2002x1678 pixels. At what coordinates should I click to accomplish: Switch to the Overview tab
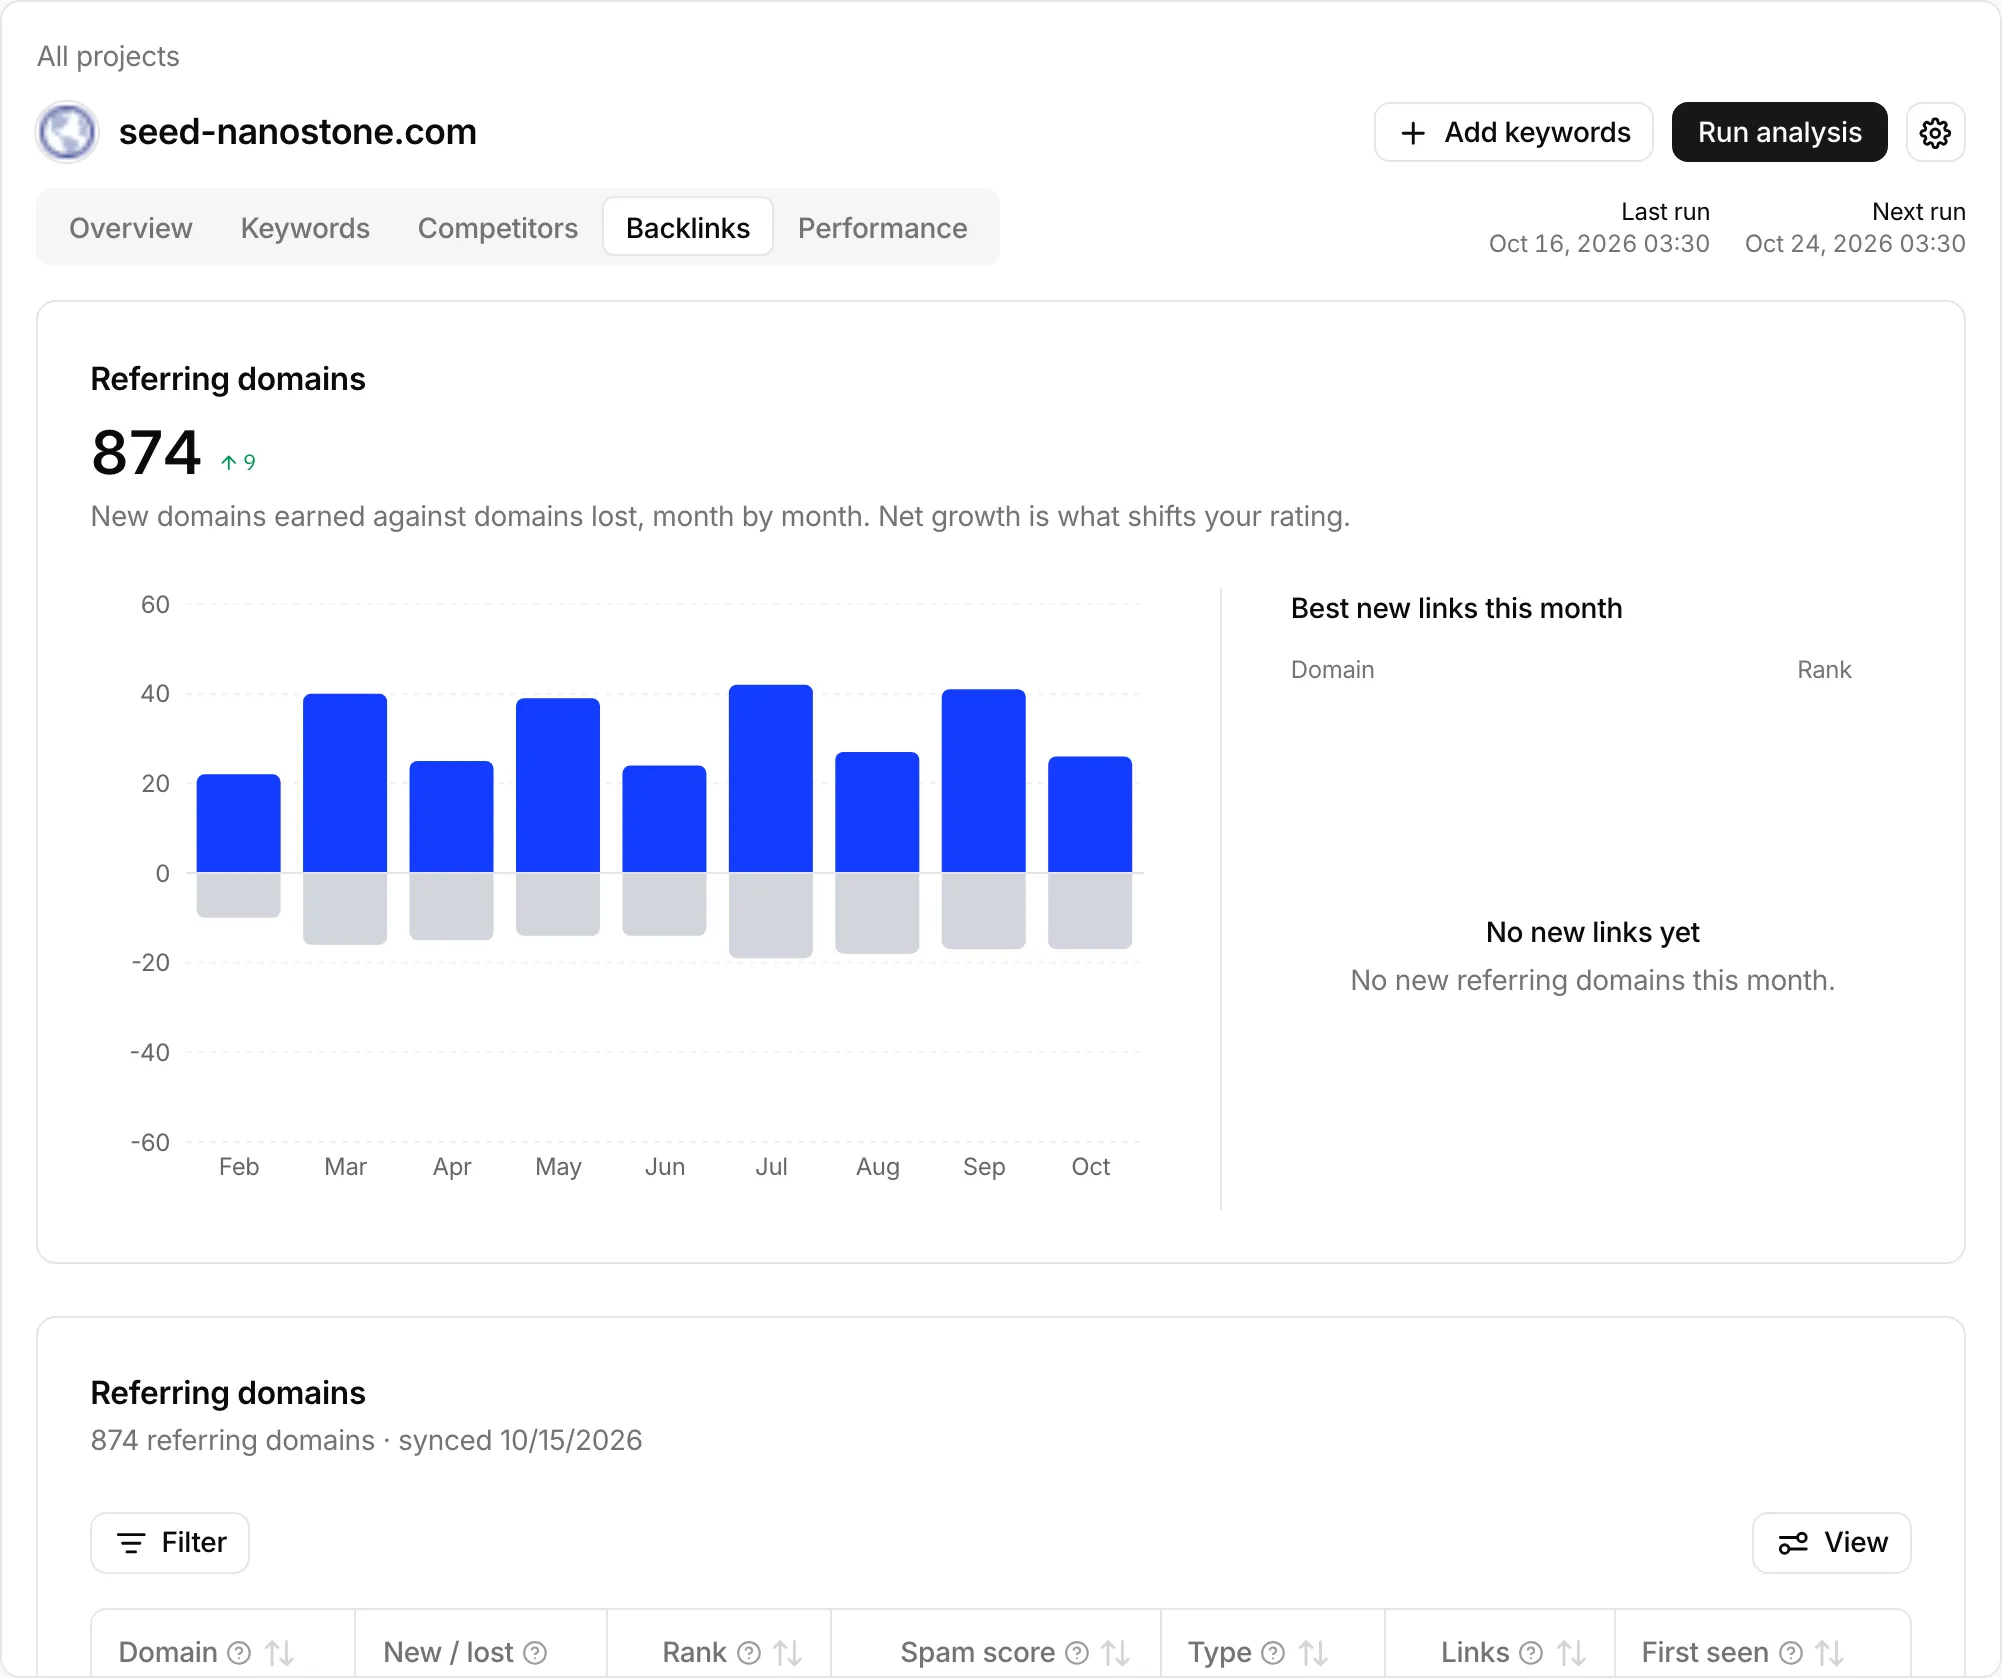(x=131, y=228)
